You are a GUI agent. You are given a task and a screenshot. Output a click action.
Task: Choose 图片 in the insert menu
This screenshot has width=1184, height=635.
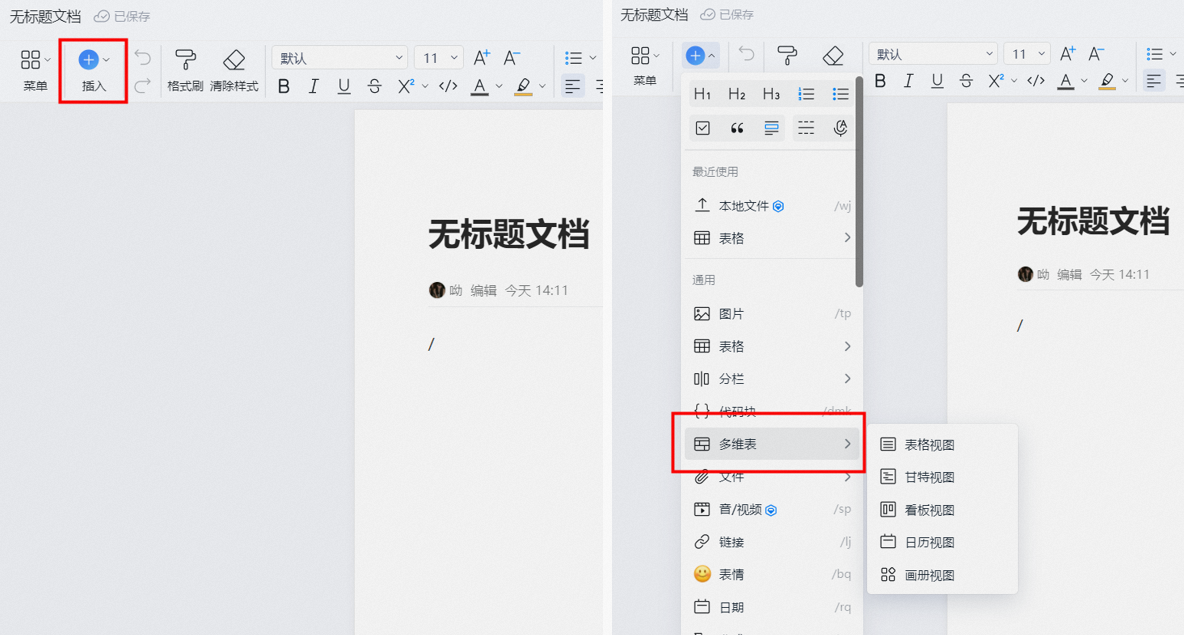pyautogui.click(x=772, y=314)
